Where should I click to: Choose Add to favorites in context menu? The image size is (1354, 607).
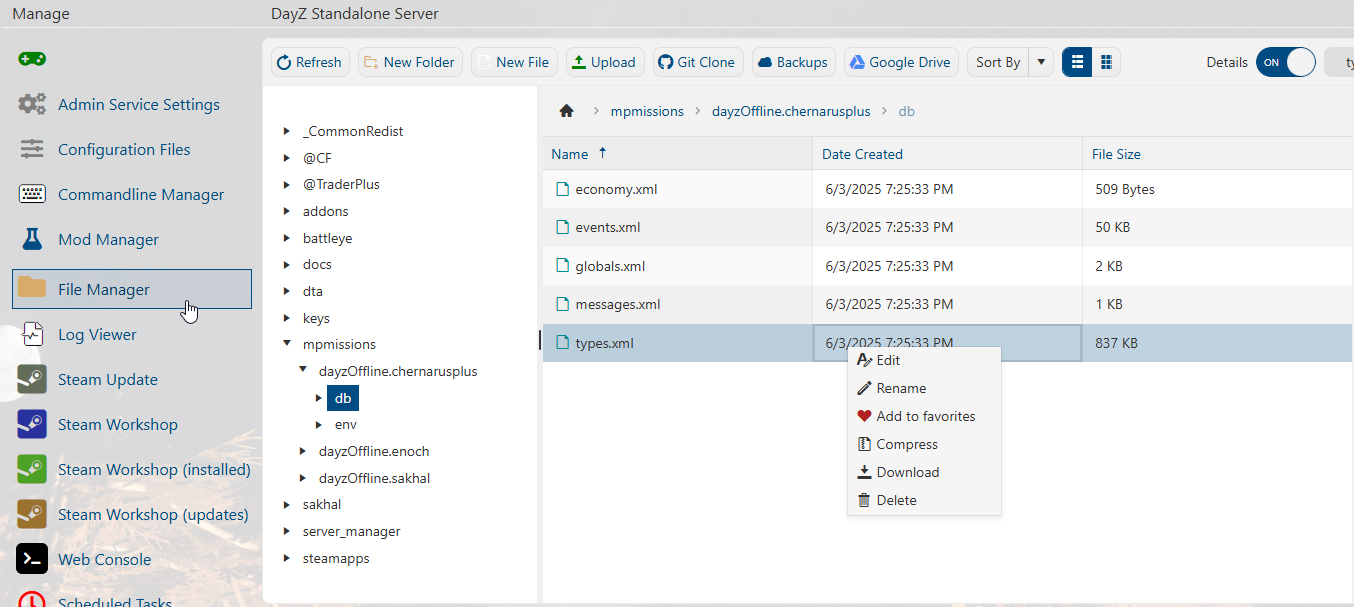pos(924,416)
